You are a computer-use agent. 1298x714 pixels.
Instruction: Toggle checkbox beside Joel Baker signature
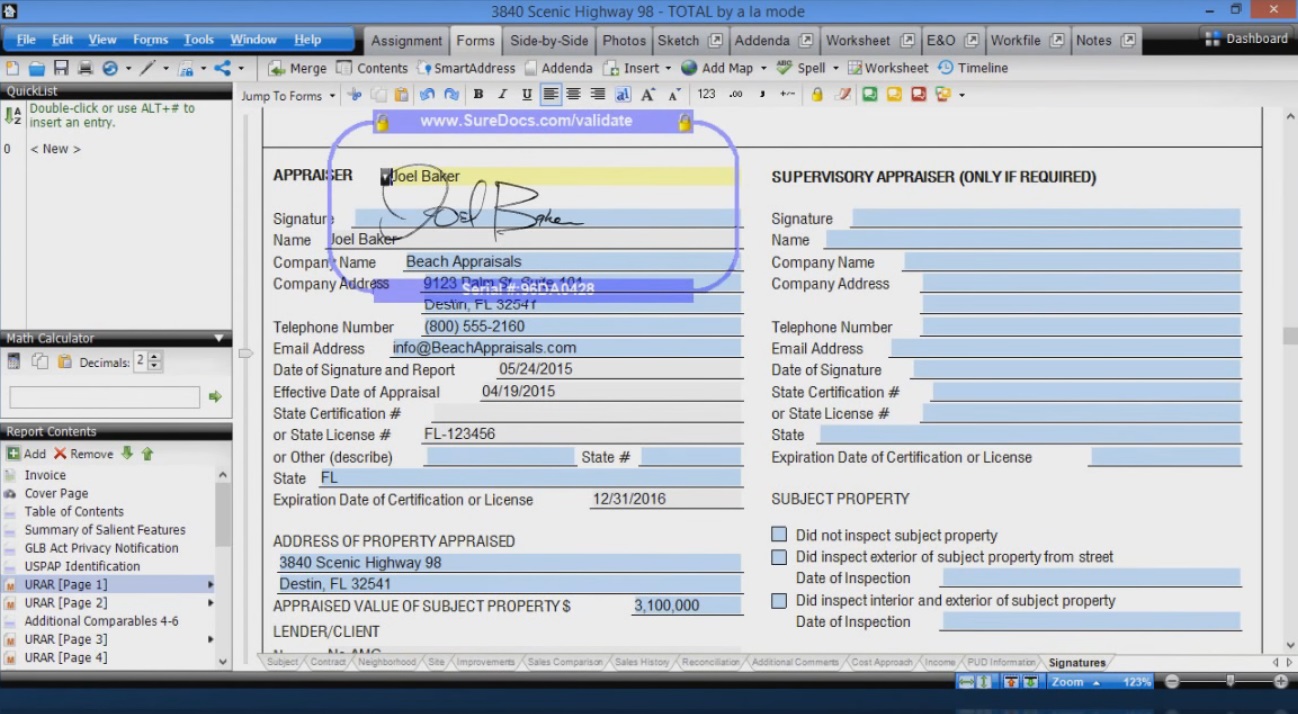pyautogui.click(x=386, y=177)
